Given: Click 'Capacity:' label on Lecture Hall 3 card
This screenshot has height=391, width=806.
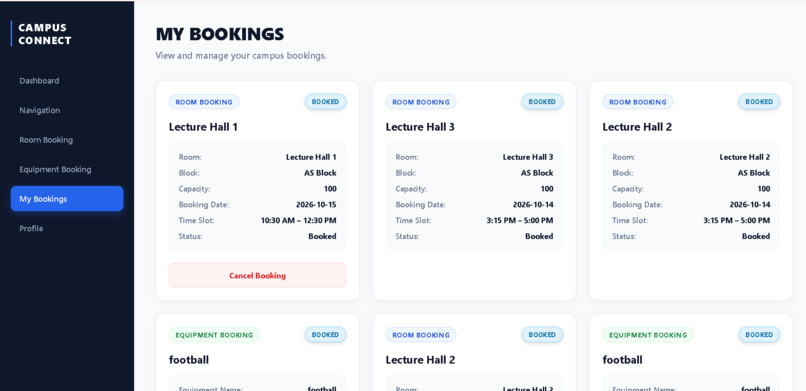Looking at the screenshot, I should pos(411,189).
